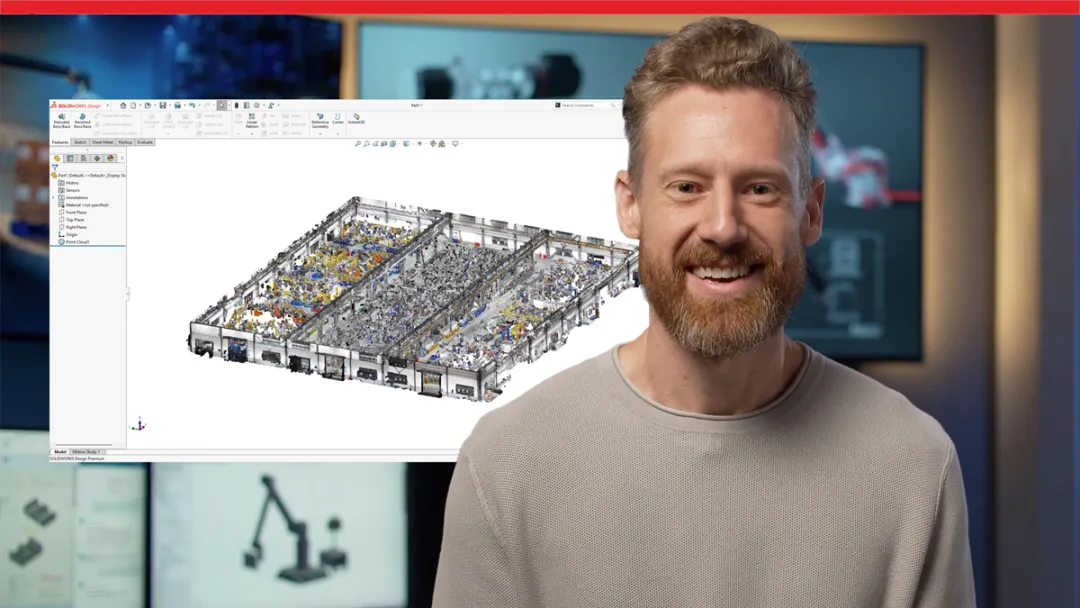Expand the Annotations tree node

click(x=54, y=198)
